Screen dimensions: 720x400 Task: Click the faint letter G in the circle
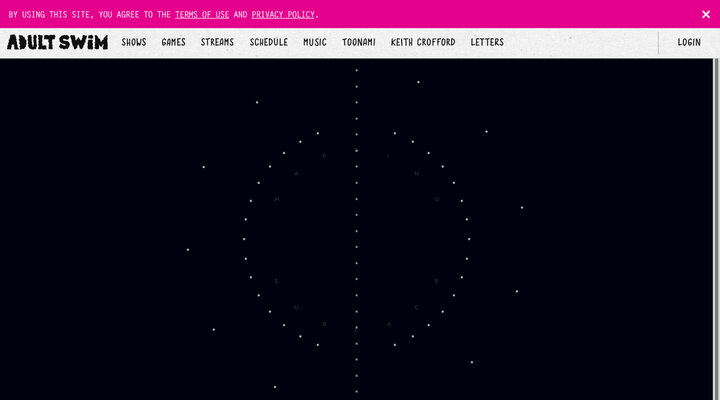[436, 199]
